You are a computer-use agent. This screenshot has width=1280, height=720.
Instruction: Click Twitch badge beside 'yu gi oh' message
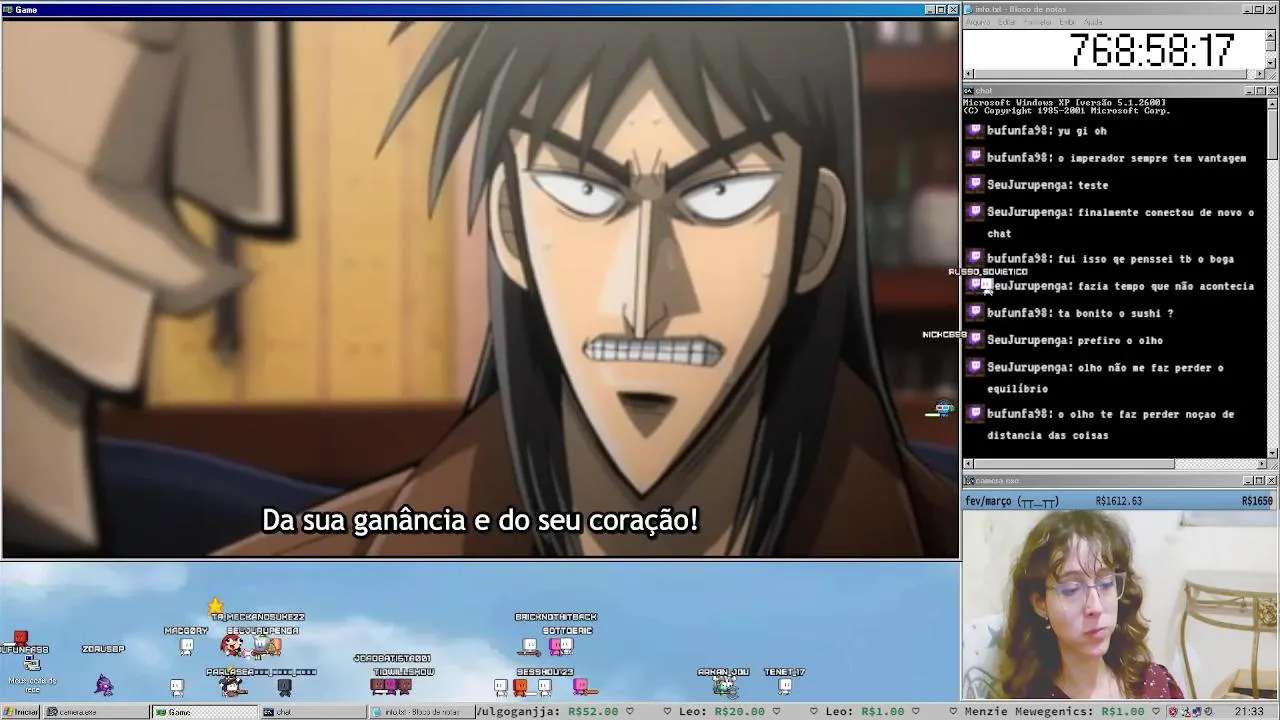976,130
